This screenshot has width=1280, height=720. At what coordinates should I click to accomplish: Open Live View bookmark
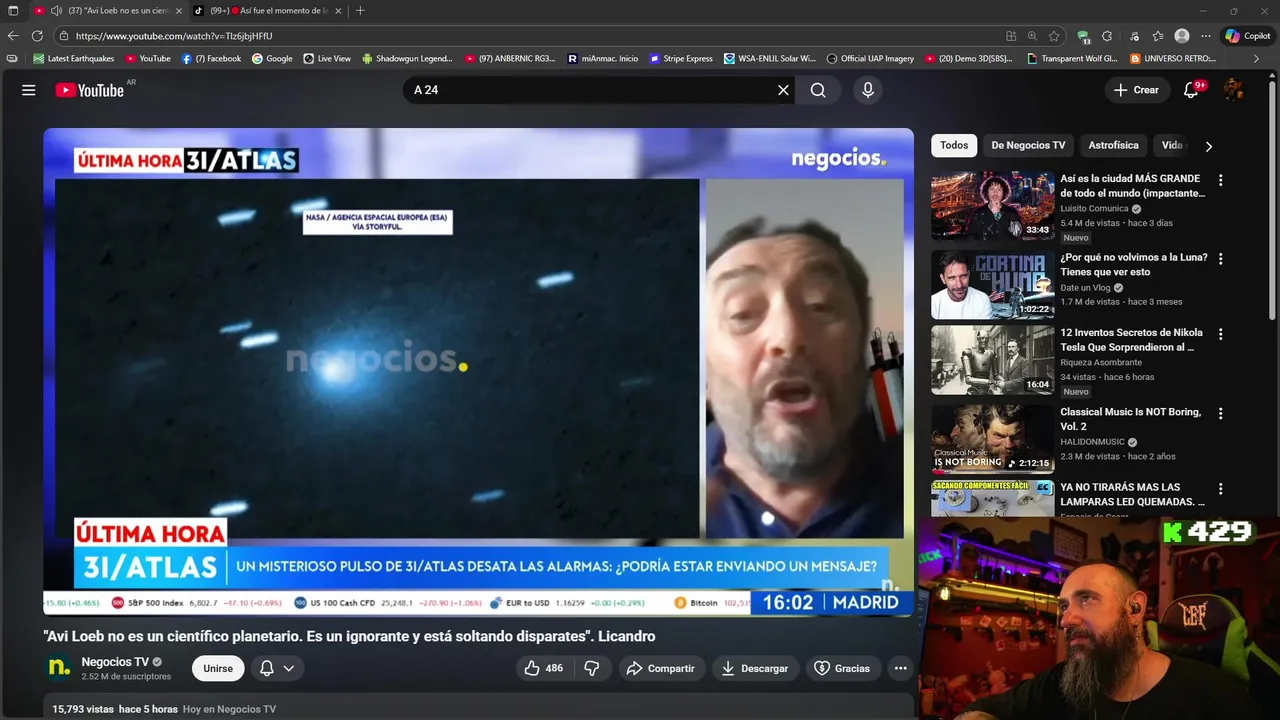[327, 59]
